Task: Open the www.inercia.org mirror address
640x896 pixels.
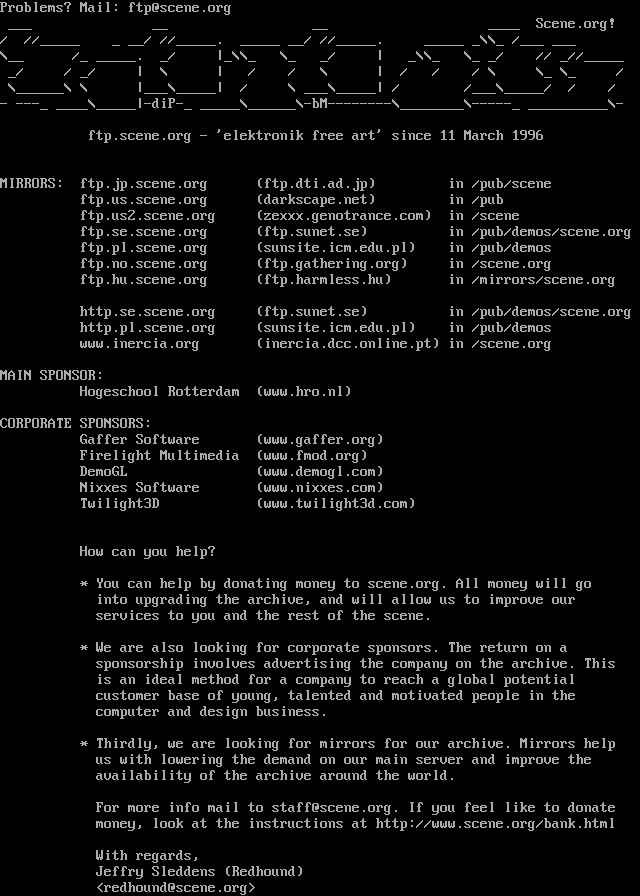Action: [x=139, y=344]
